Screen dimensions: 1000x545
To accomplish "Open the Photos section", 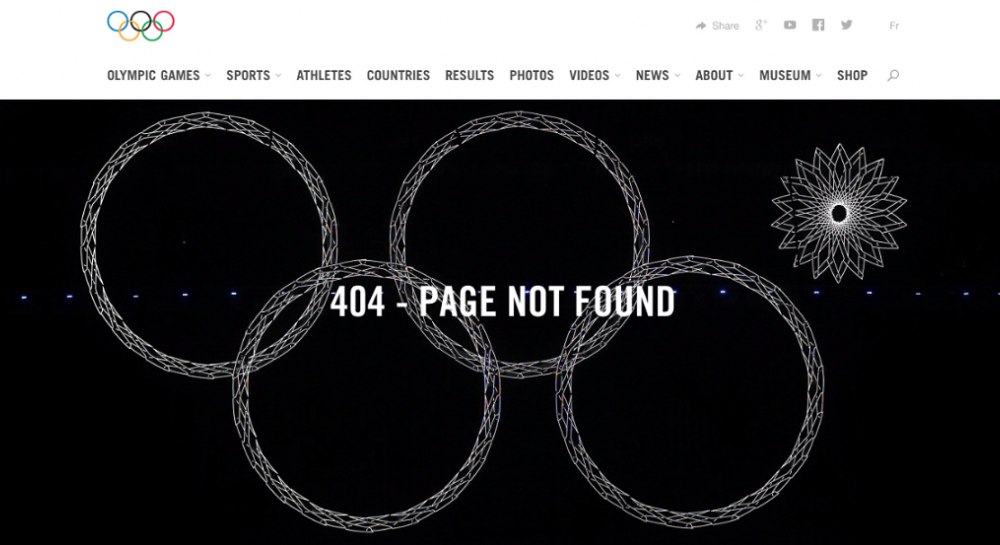I will [x=531, y=75].
